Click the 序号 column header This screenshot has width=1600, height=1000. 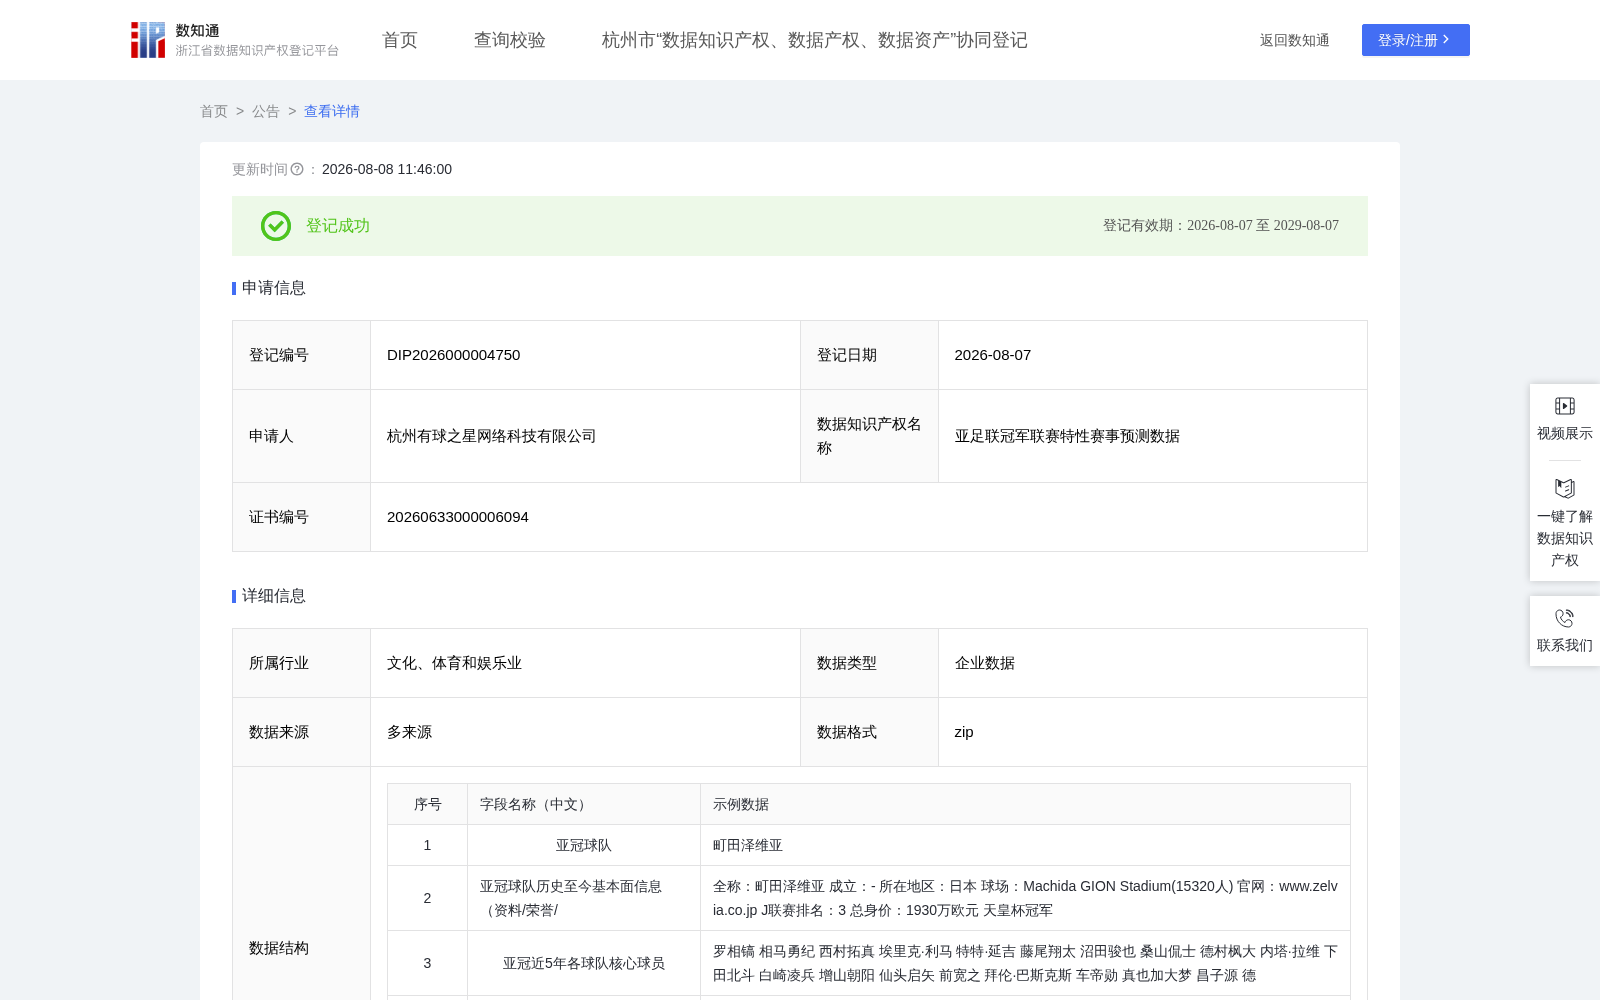click(428, 804)
